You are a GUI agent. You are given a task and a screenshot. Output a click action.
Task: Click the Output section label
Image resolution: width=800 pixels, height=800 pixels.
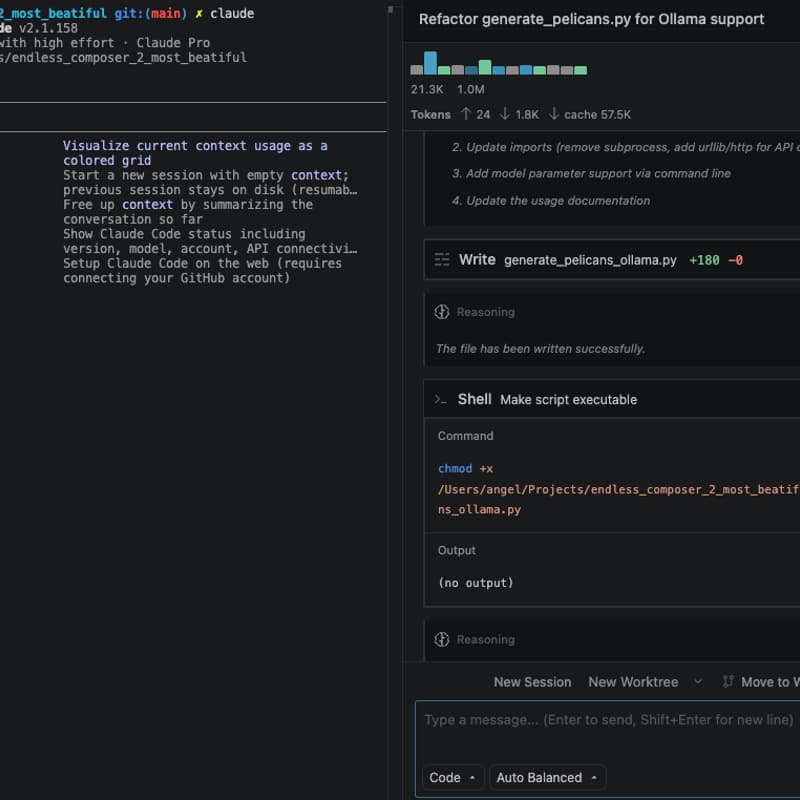coord(457,550)
